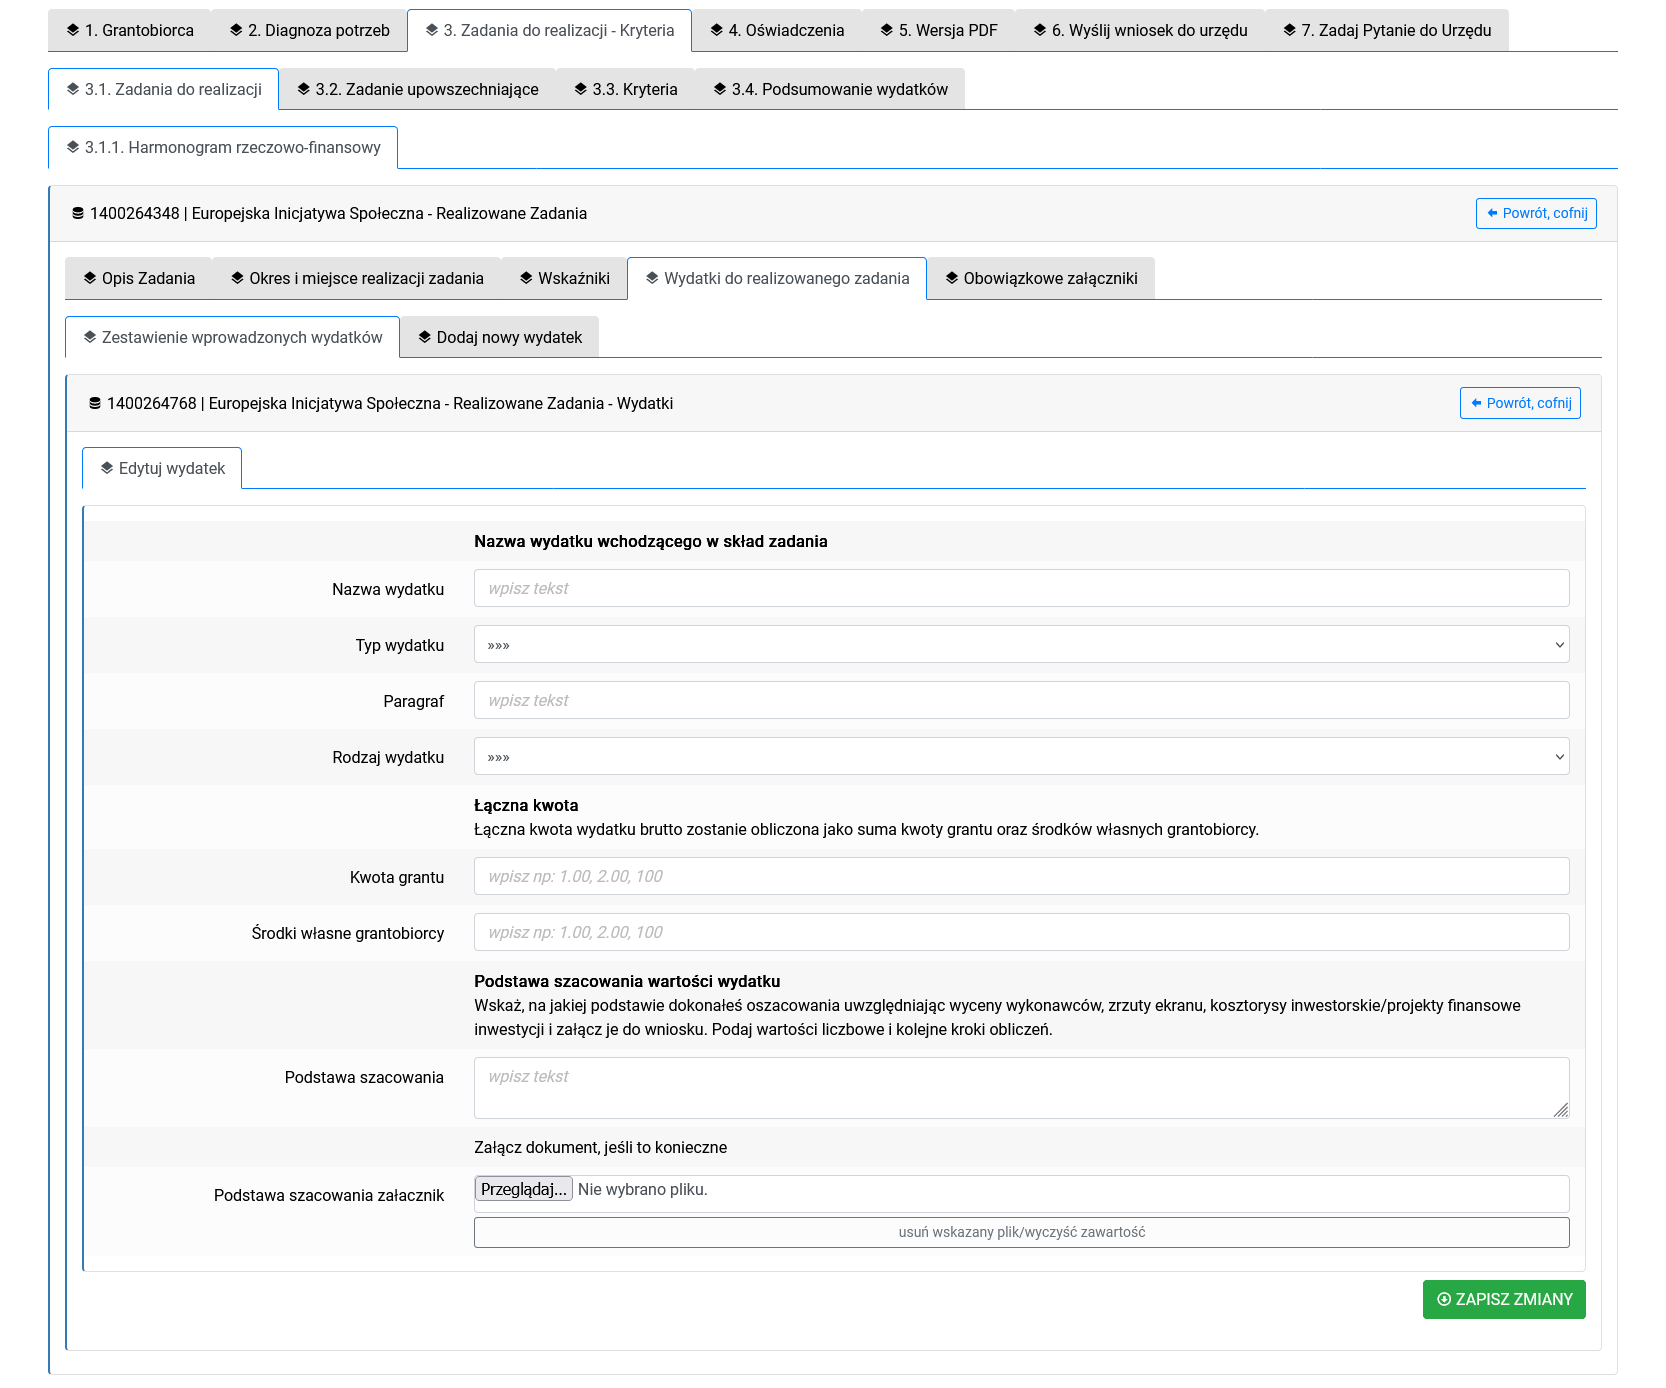Grab the Podstawa szacowania textarea resize handle
Image resolution: width=1666 pixels, height=1388 pixels.
(1560, 1110)
